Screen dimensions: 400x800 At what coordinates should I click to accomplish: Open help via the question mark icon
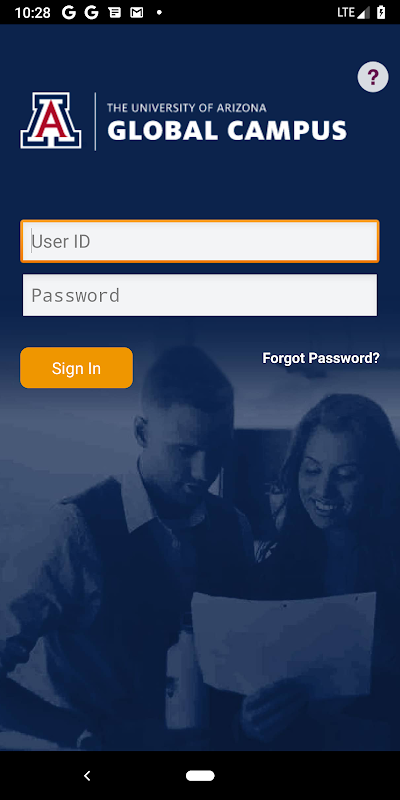point(373,77)
